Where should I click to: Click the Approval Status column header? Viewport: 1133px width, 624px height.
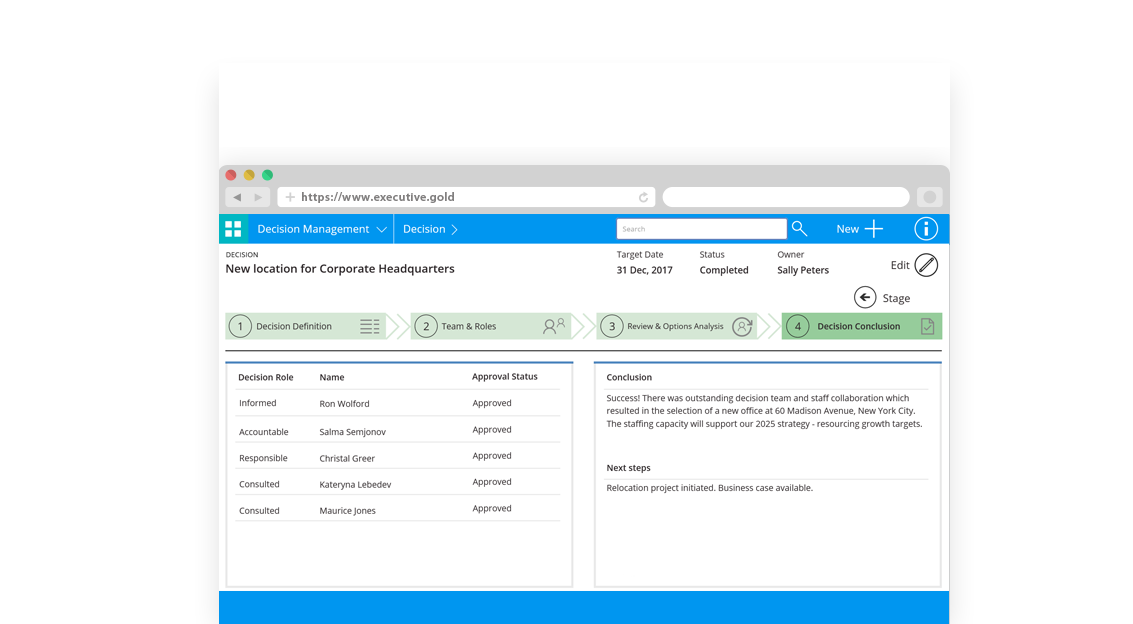504,377
